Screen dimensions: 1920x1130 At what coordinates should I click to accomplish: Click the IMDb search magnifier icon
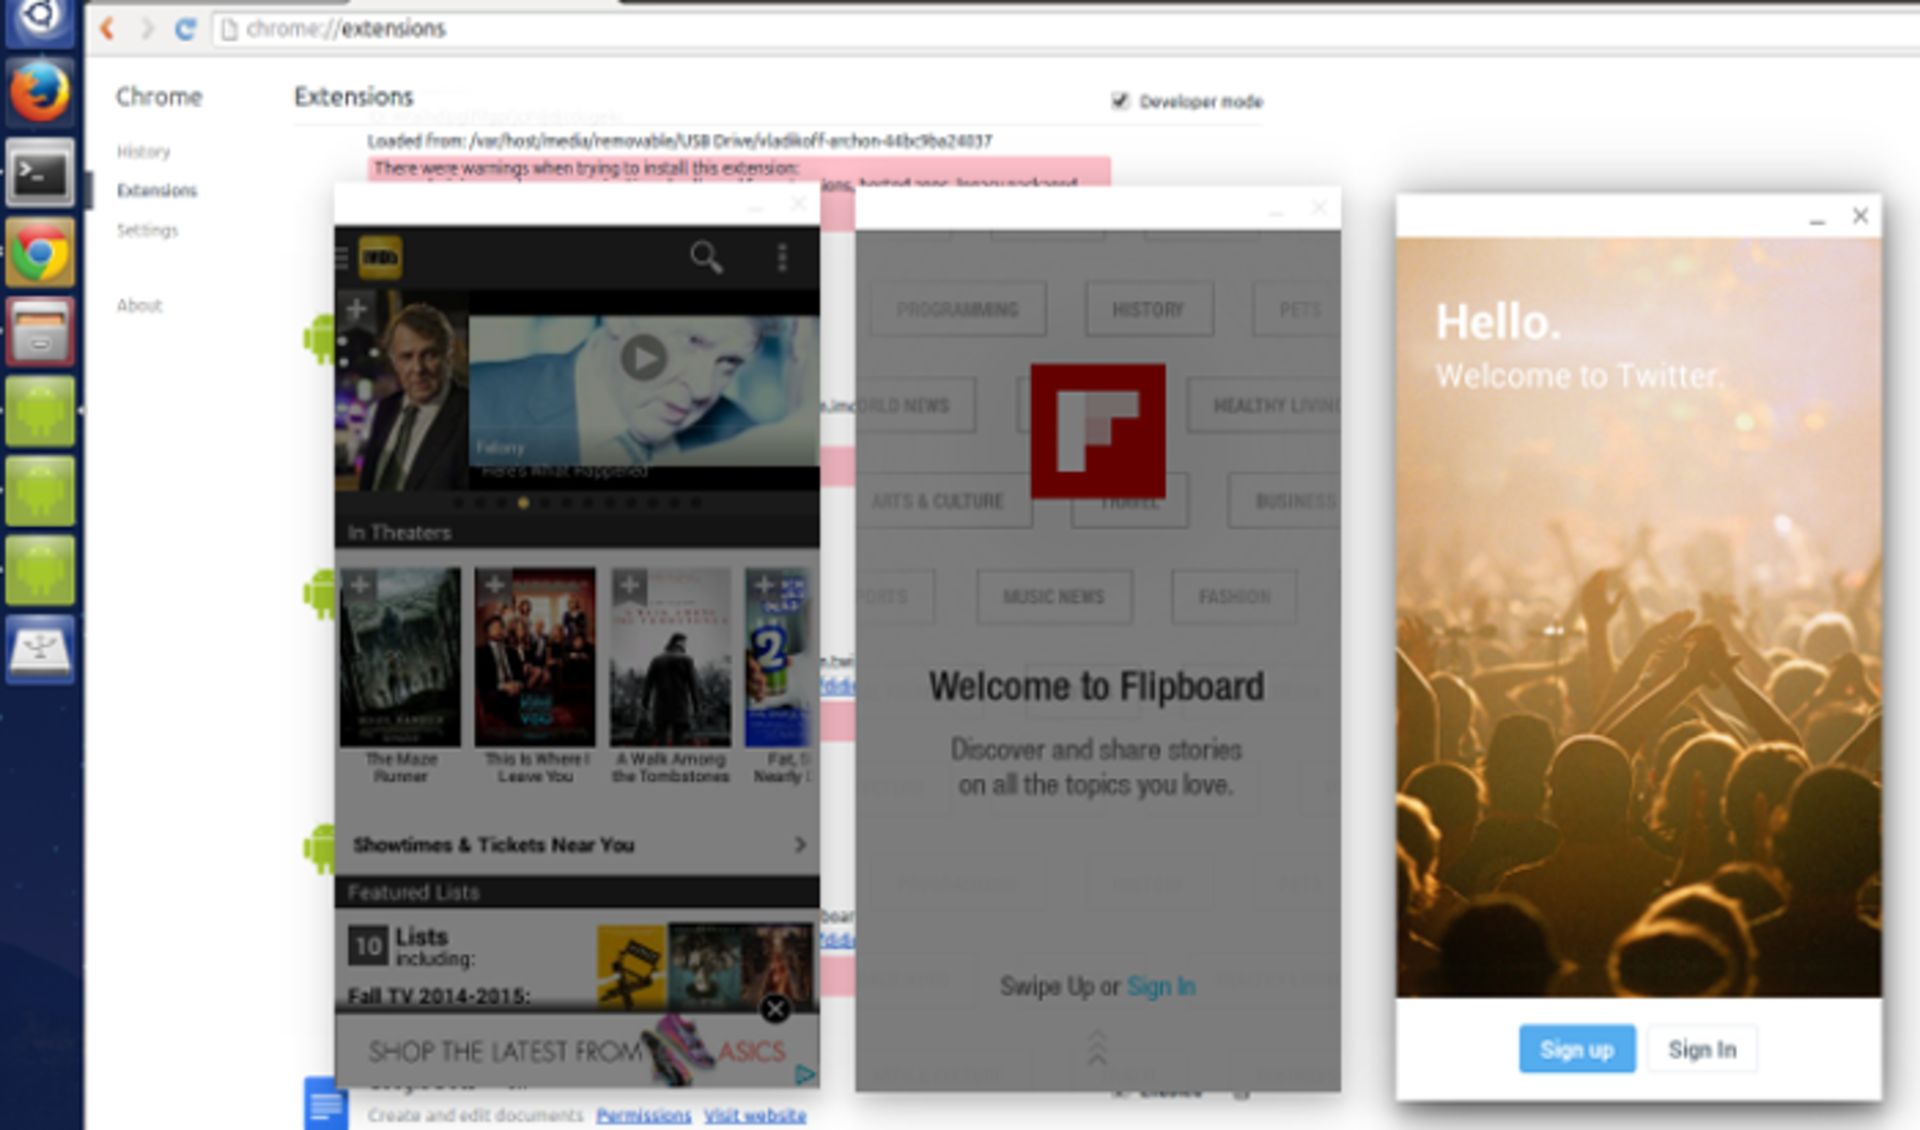pyautogui.click(x=705, y=258)
